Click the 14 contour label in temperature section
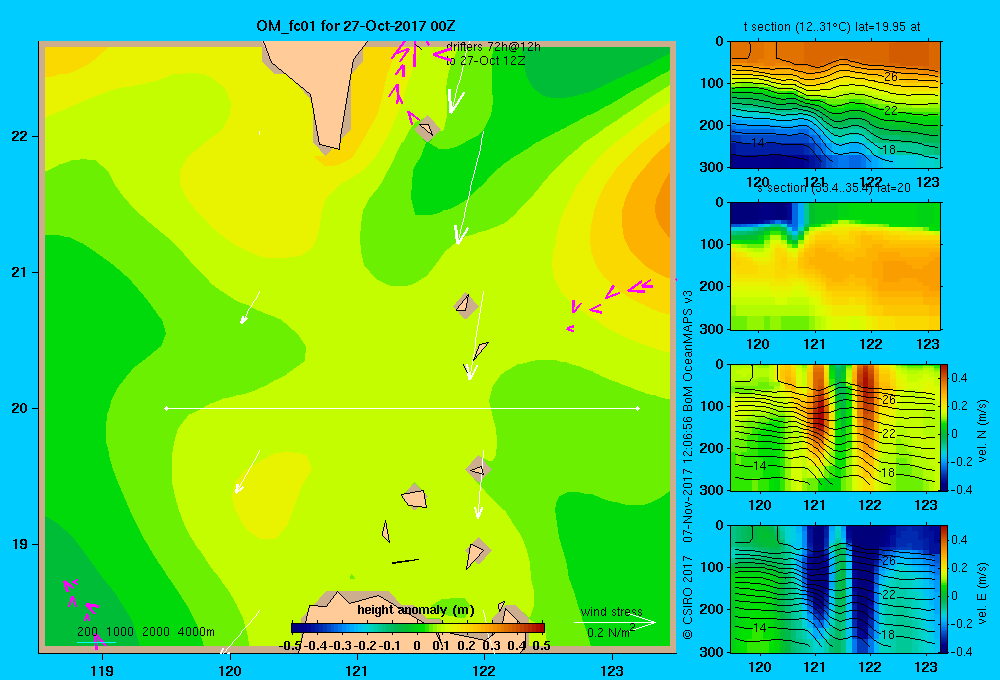 coord(757,142)
